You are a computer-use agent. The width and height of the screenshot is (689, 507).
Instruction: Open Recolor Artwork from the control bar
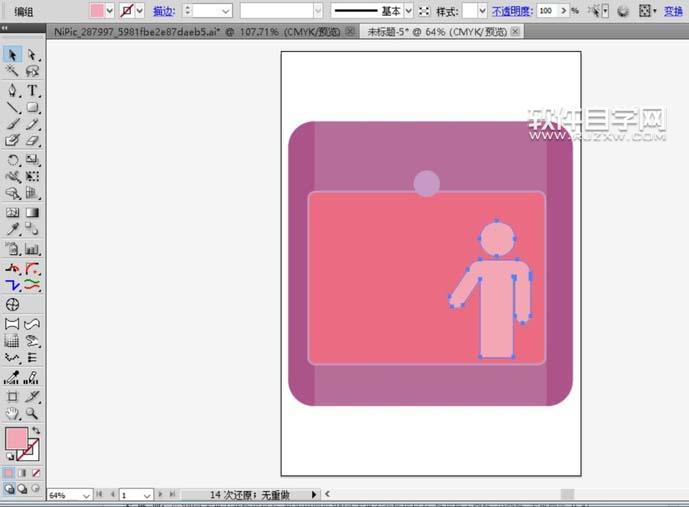(x=623, y=11)
